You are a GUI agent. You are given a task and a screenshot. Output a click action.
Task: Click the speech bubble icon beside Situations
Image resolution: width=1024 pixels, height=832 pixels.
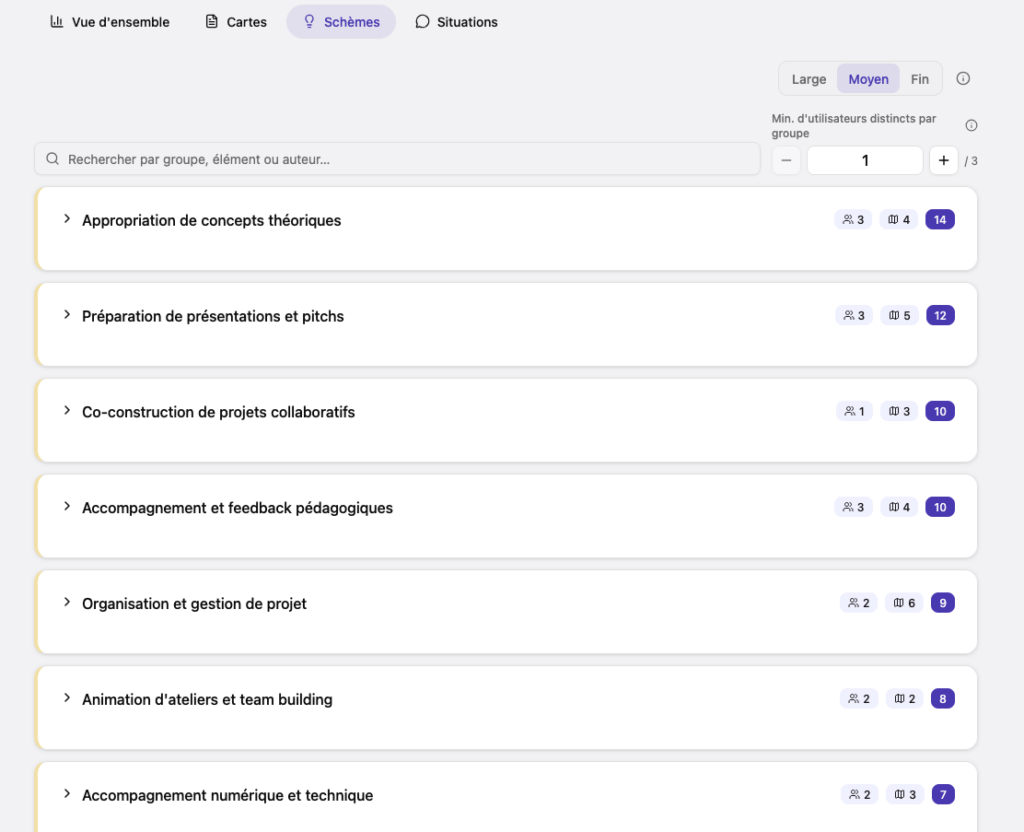tap(423, 22)
